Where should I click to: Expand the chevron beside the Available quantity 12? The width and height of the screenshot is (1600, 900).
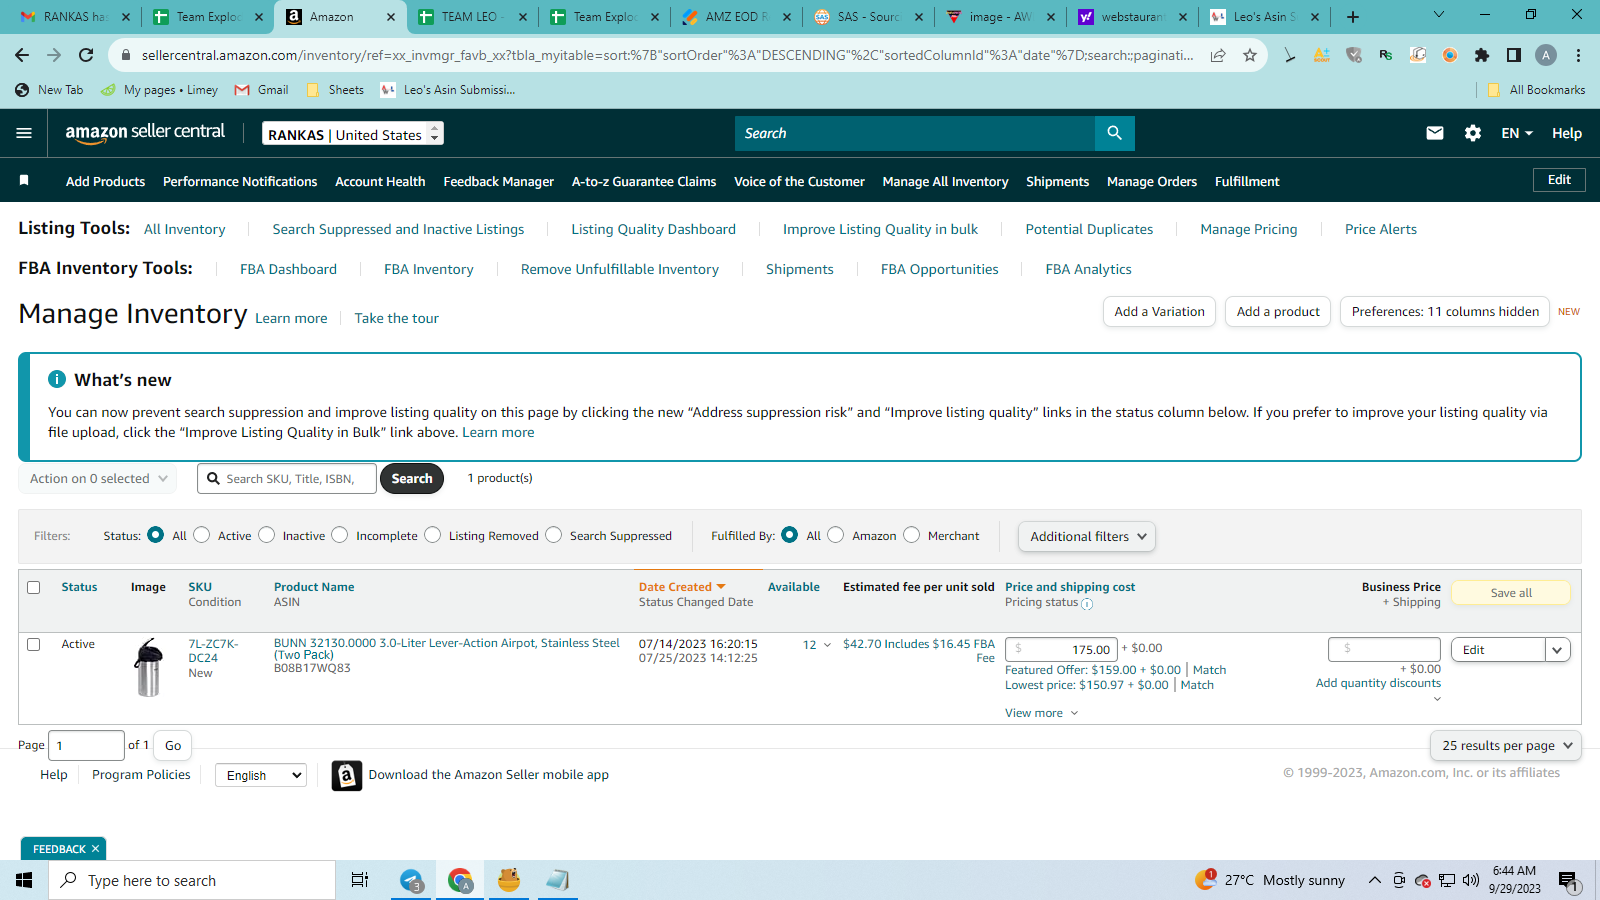827,645
